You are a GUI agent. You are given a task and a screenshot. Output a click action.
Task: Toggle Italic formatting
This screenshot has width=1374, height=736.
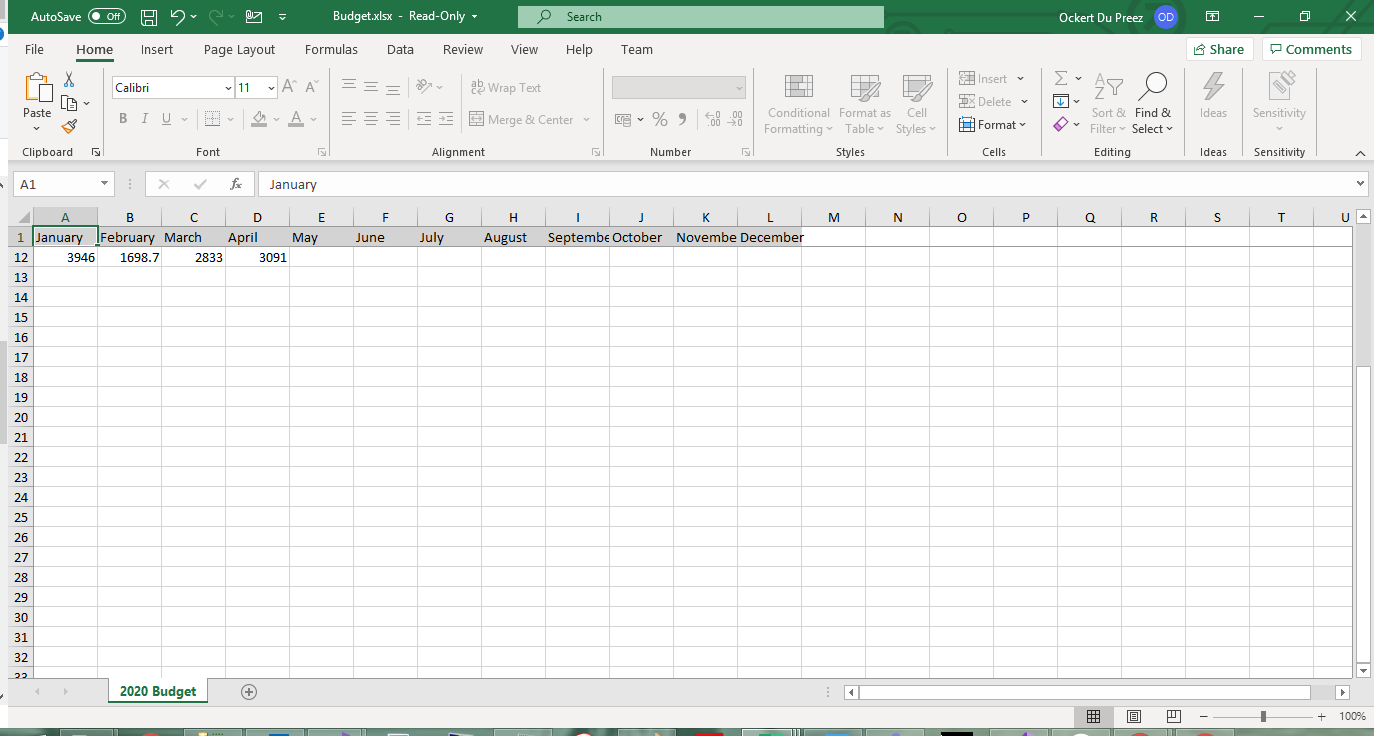coord(144,119)
